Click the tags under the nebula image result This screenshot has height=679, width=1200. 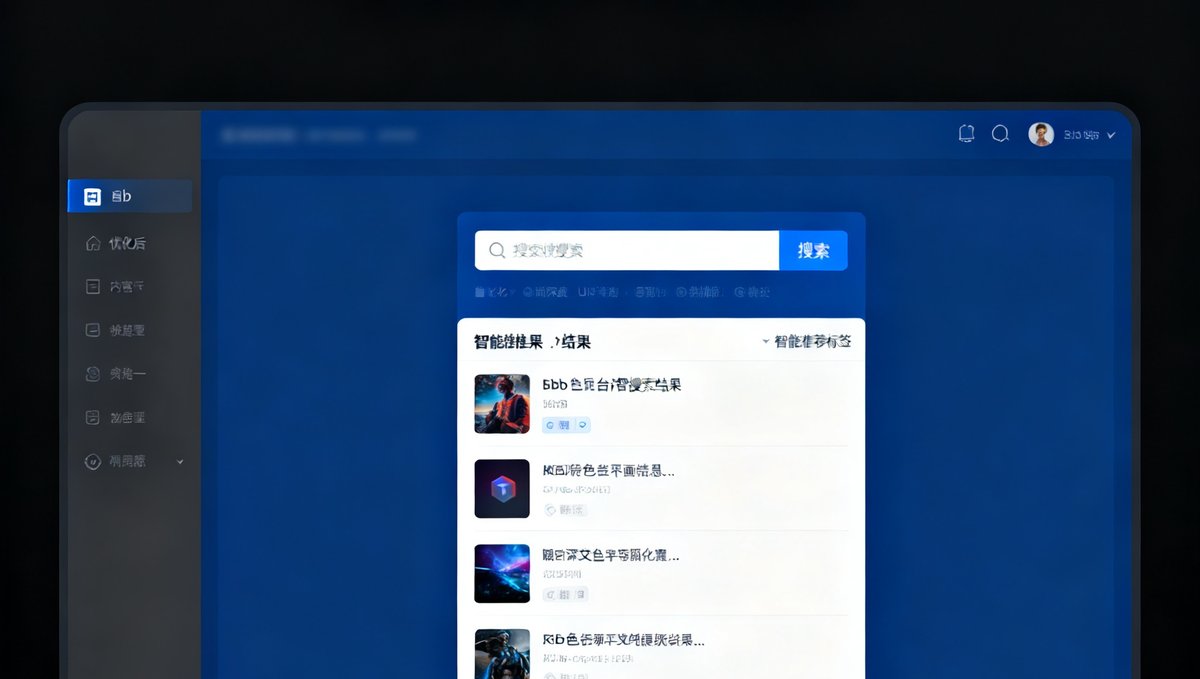click(565, 594)
